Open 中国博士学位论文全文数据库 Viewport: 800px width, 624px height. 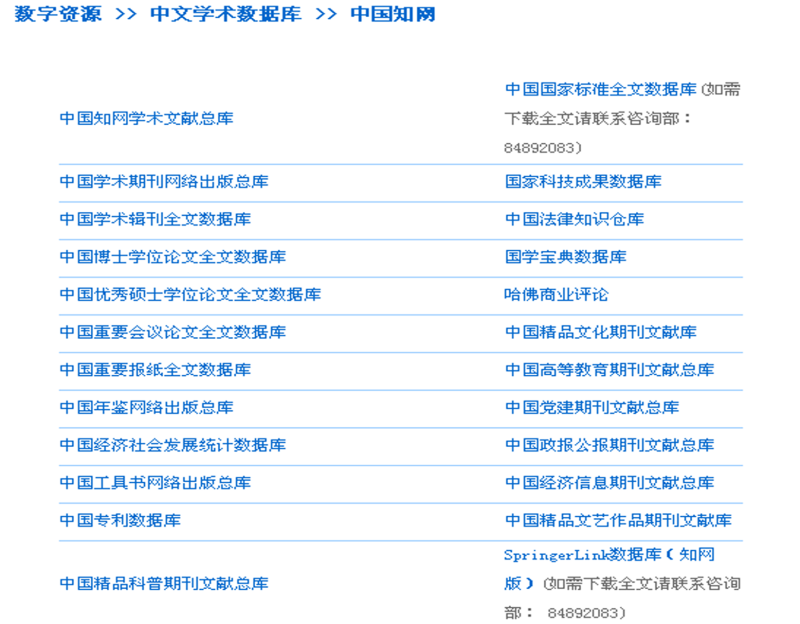(173, 257)
